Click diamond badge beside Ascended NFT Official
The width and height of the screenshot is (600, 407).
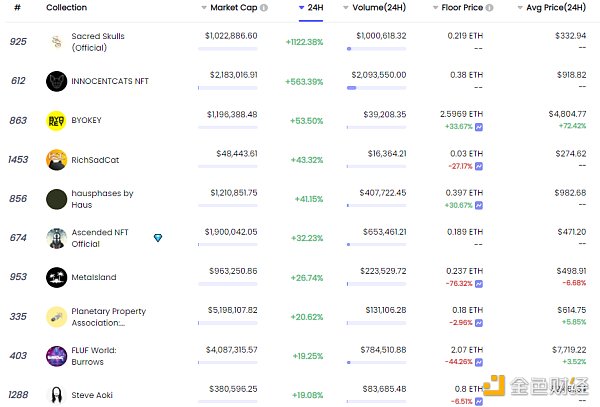tap(157, 237)
